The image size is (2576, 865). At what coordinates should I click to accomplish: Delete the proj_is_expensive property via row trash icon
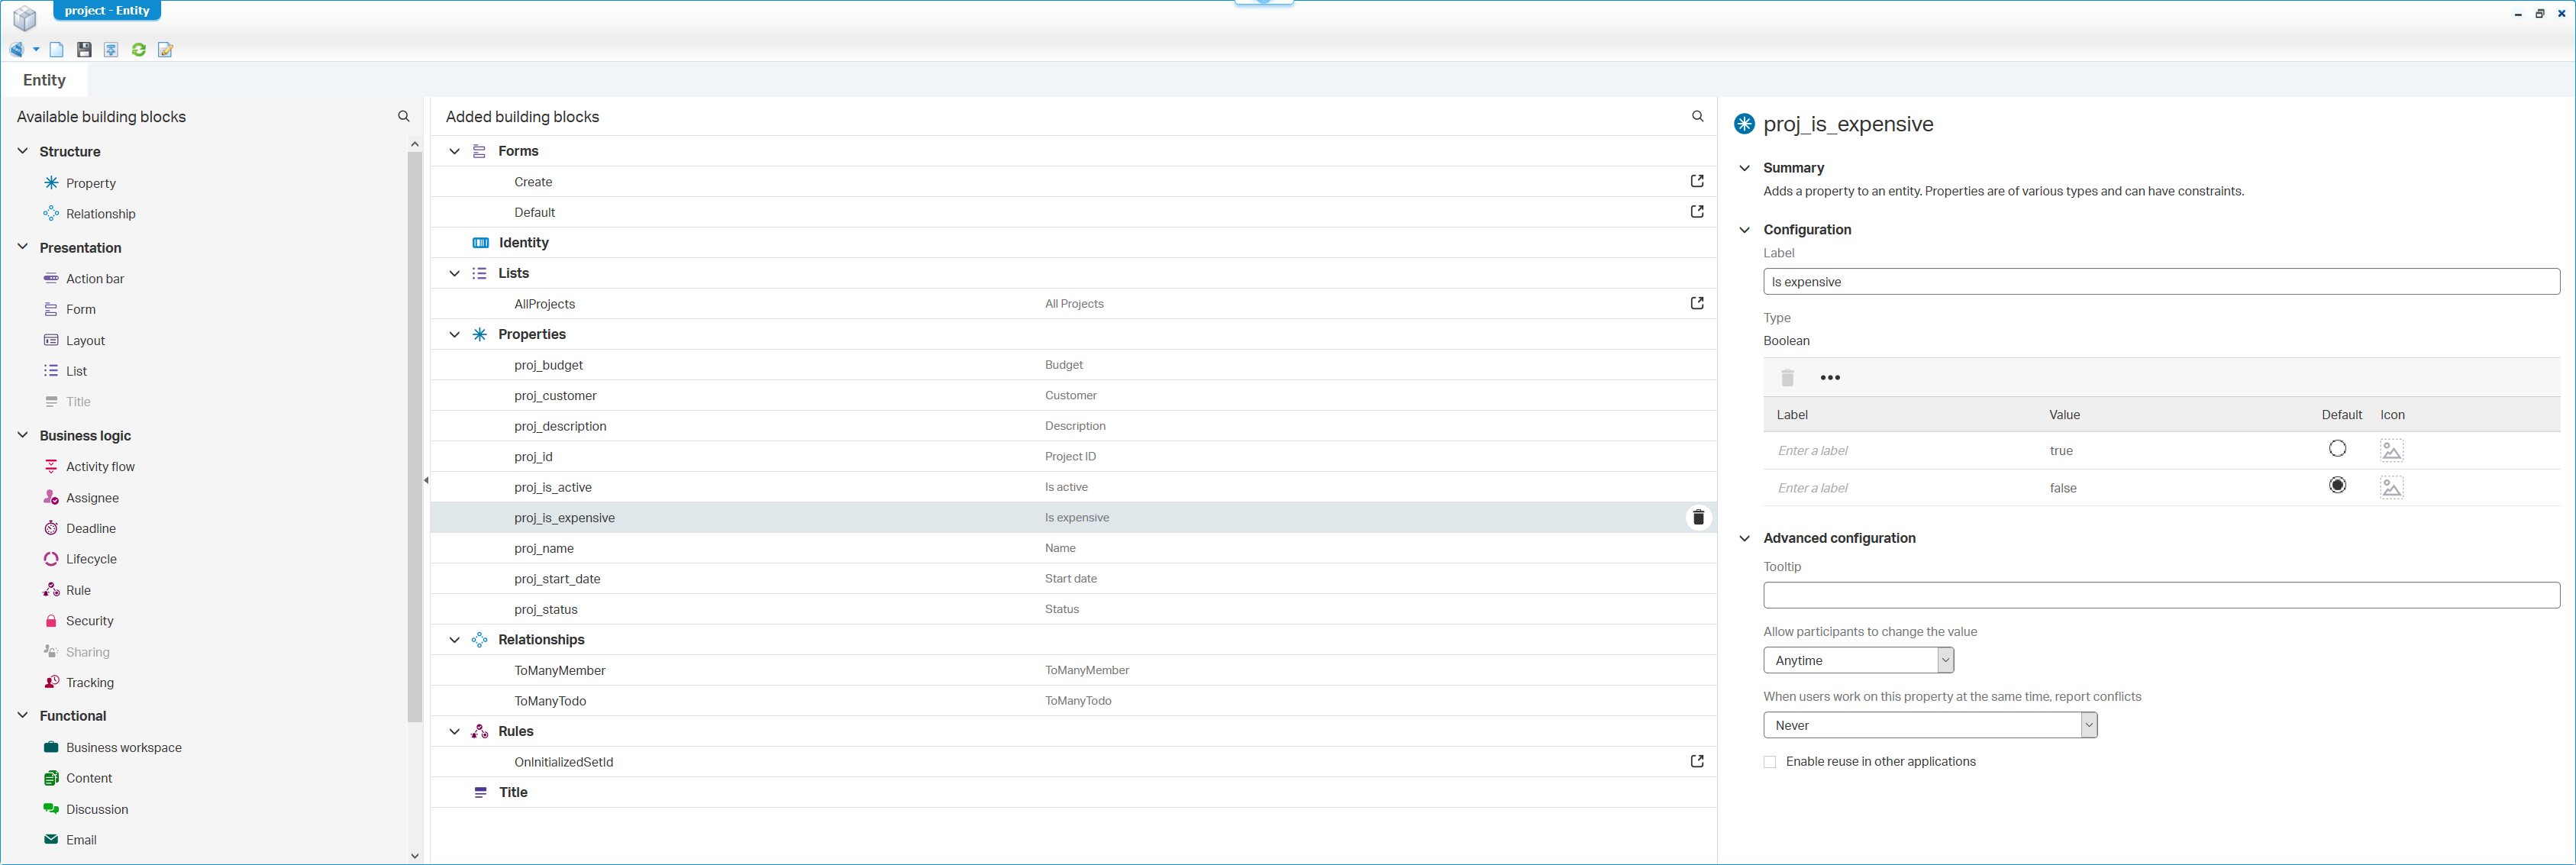pyautogui.click(x=1697, y=518)
